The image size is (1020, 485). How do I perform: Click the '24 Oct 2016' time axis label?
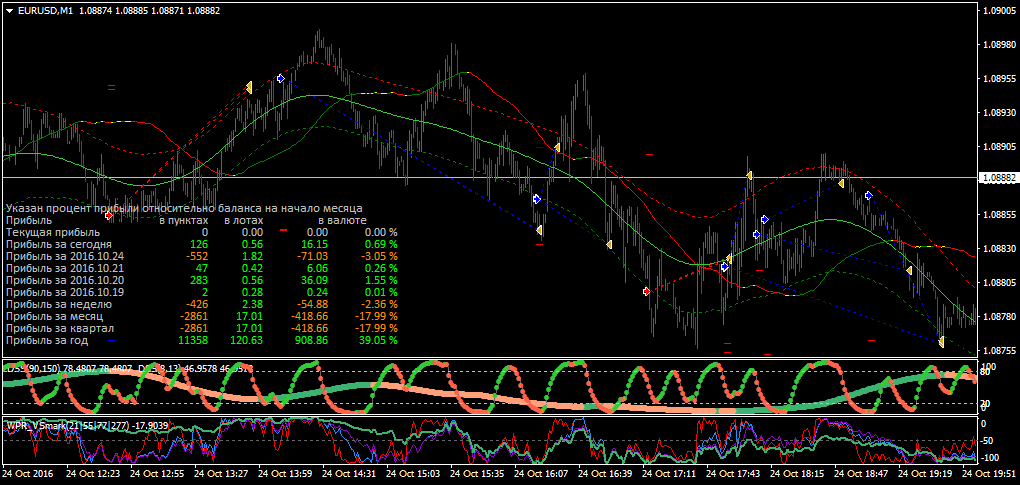tap(29, 474)
